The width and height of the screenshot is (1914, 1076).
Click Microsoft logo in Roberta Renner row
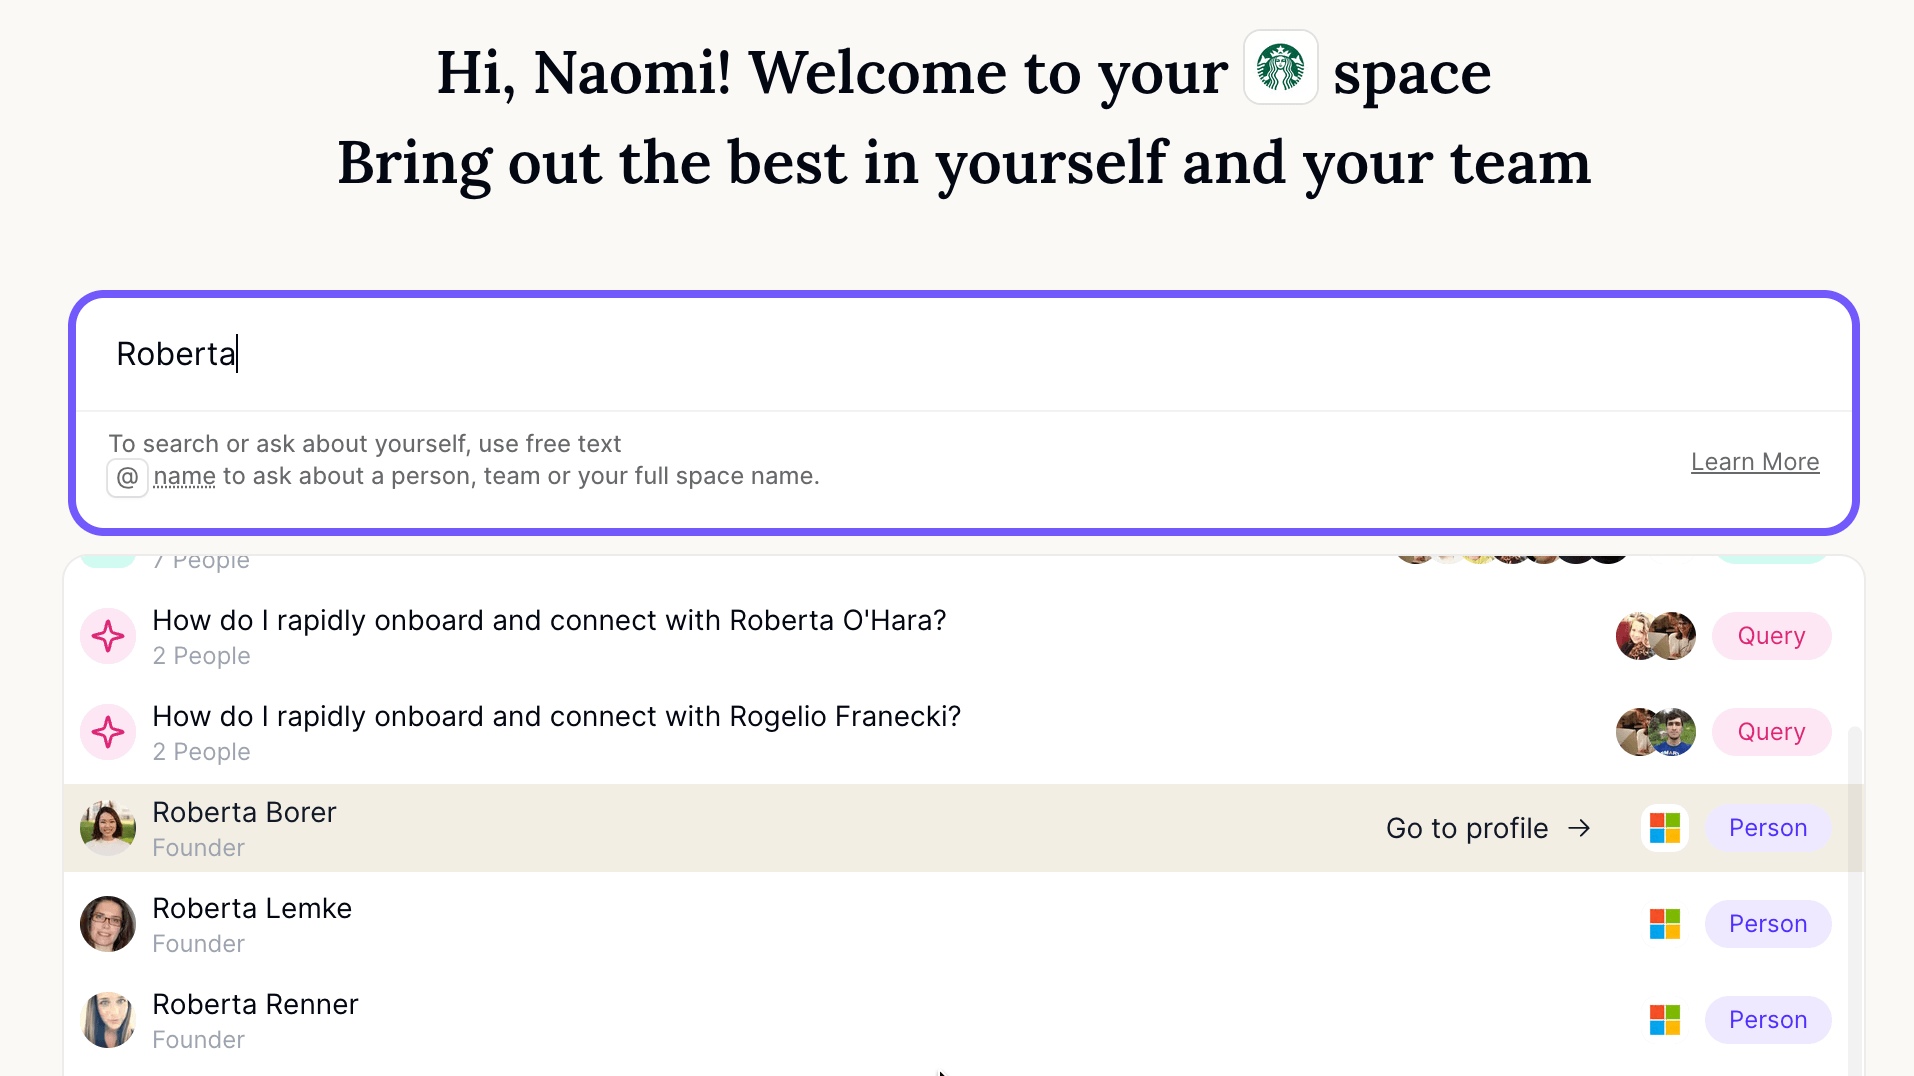[1665, 1020]
